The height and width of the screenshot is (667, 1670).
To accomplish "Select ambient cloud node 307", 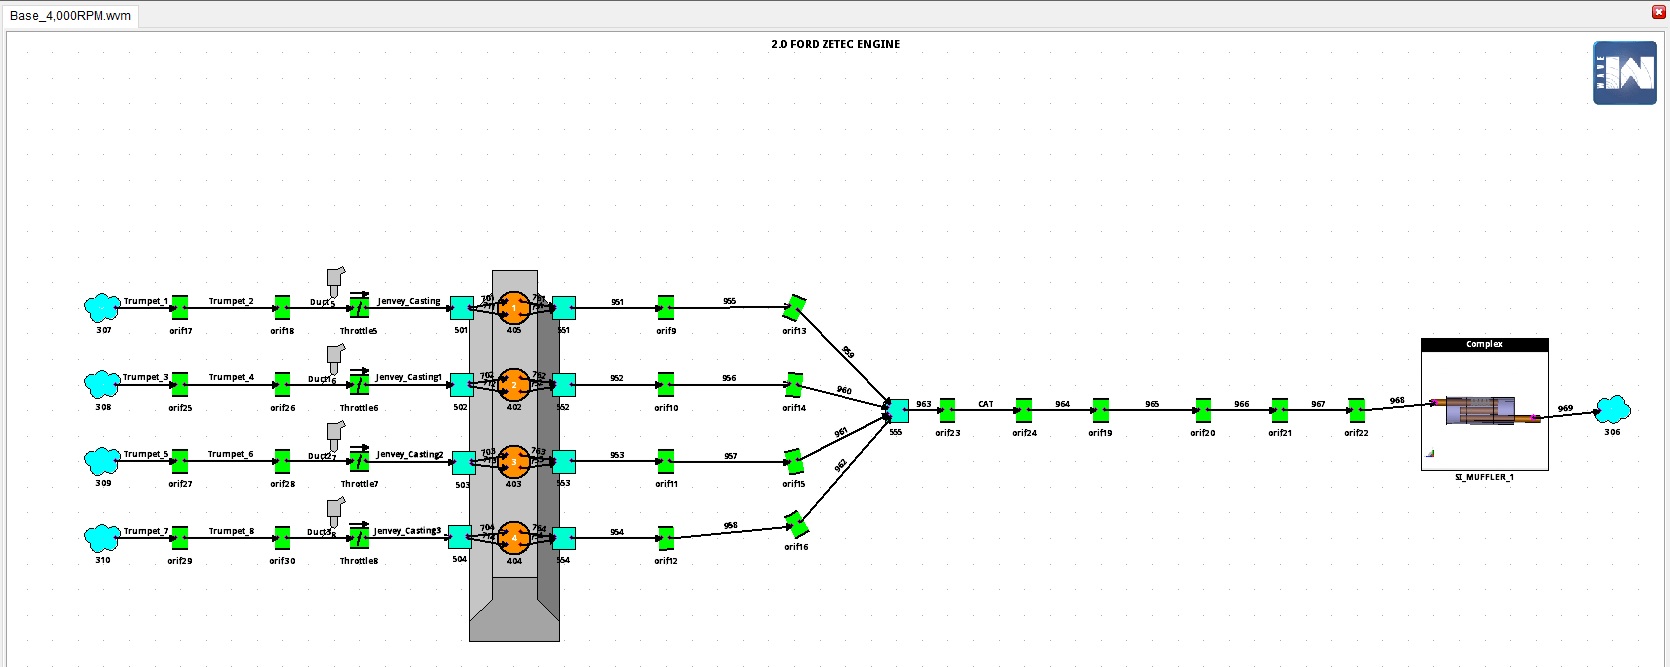I will click(x=101, y=307).
